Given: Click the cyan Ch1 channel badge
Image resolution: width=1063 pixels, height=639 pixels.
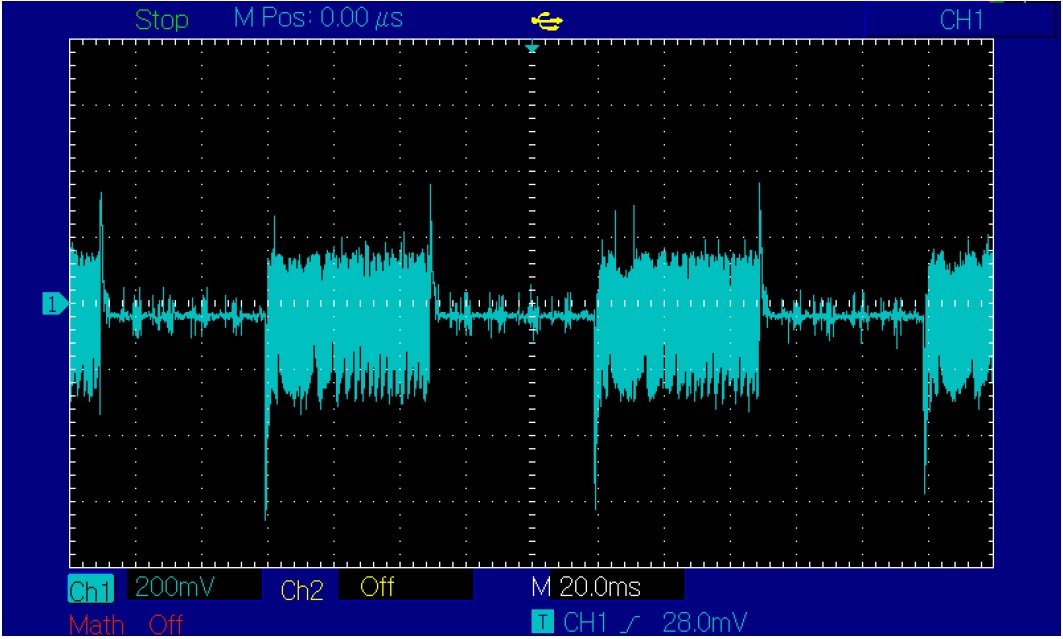Looking at the screenshot, I should tap(91, 588).
